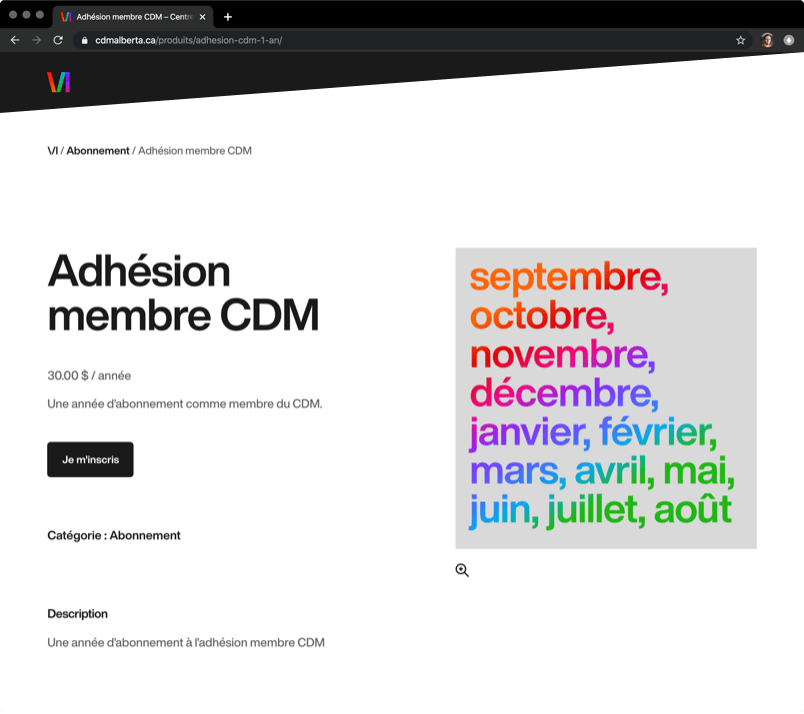This screenshot has height=714, width=804.
Task: Bookmark this page with the star icon
Action: 741,40
